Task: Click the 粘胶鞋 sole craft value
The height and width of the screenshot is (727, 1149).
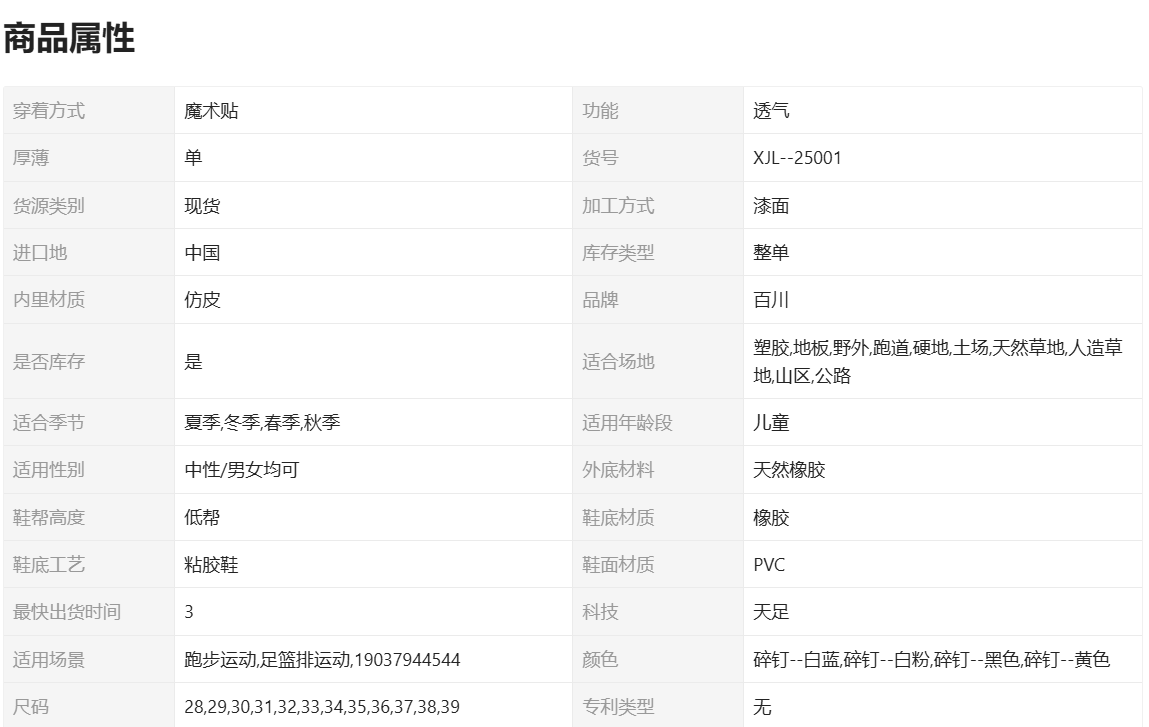Action: point(211,565)
